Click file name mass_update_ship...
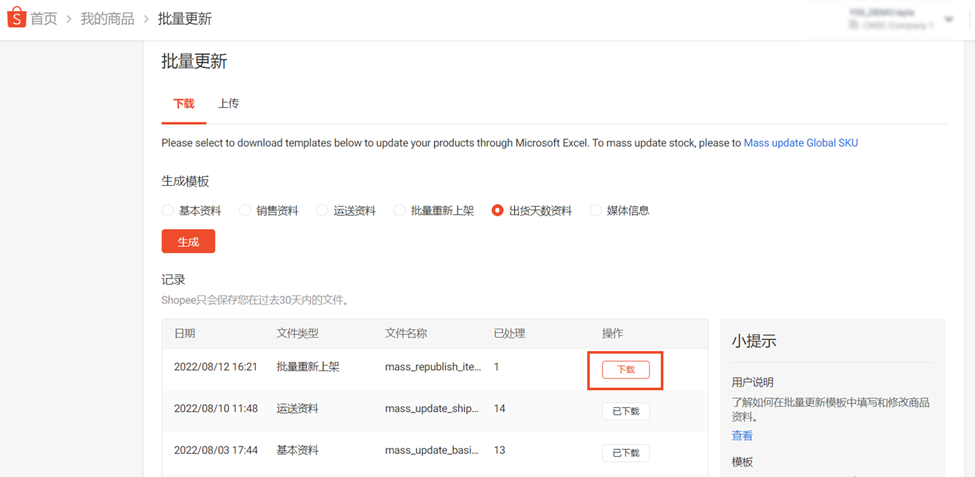Screen dimensions: 975x477 coord(432,409)
